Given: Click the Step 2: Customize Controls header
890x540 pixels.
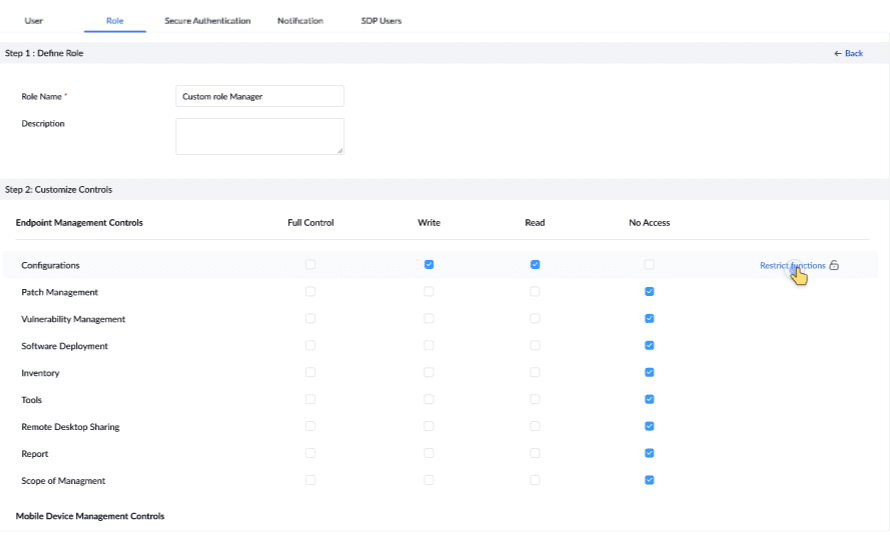Looking at the screenshot, I should (x=58, y=190).
